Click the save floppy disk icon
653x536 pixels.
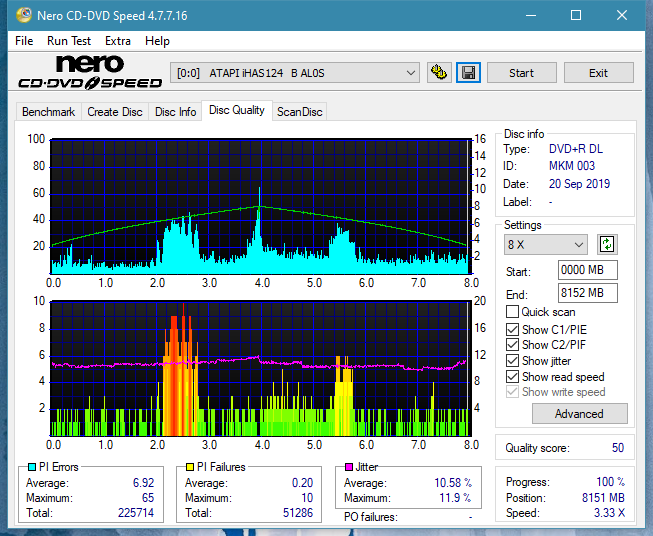coord(469,73)
